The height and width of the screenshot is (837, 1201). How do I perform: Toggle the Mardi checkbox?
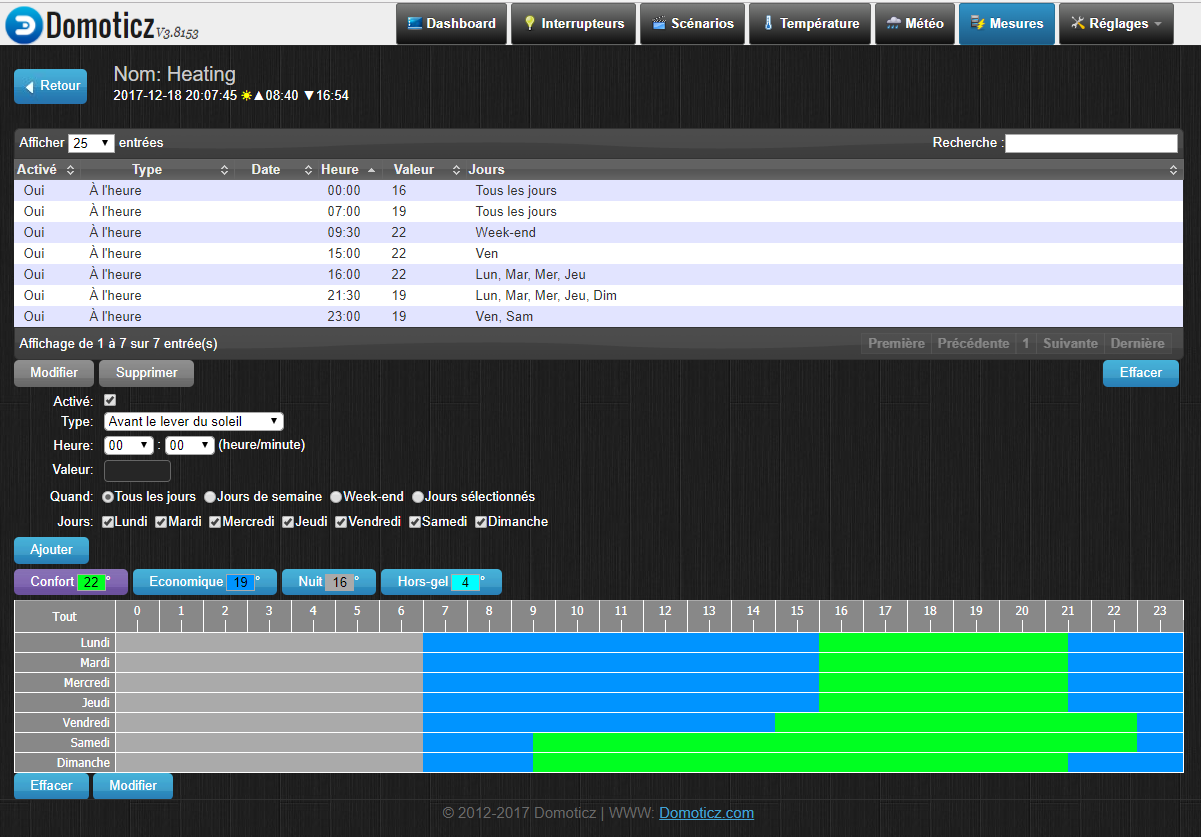[162, 522]
